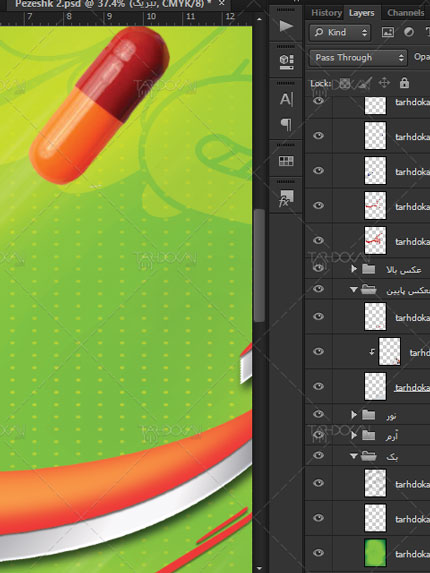Viewport: 430px width, 573px height.
Task: Collapse the بک group
Action: pos(353,456)
